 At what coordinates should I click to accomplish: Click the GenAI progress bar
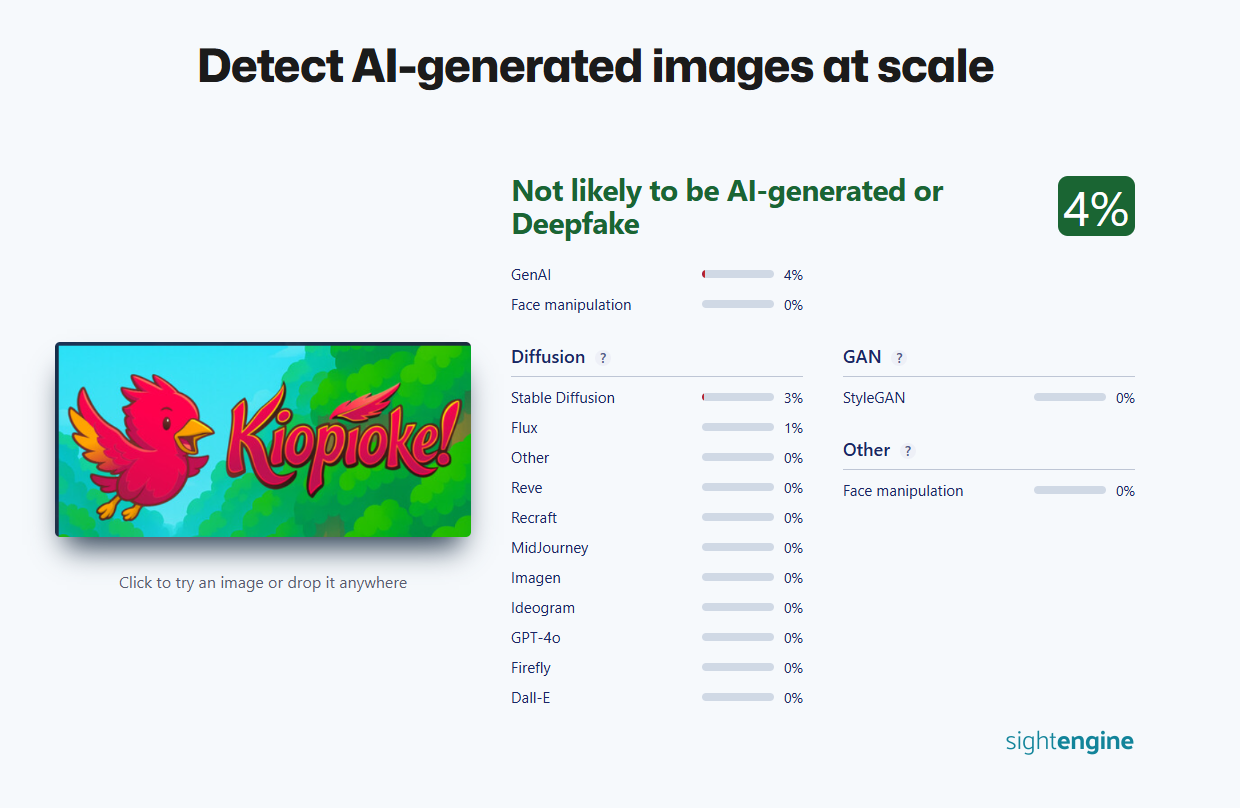pos(738,274)
